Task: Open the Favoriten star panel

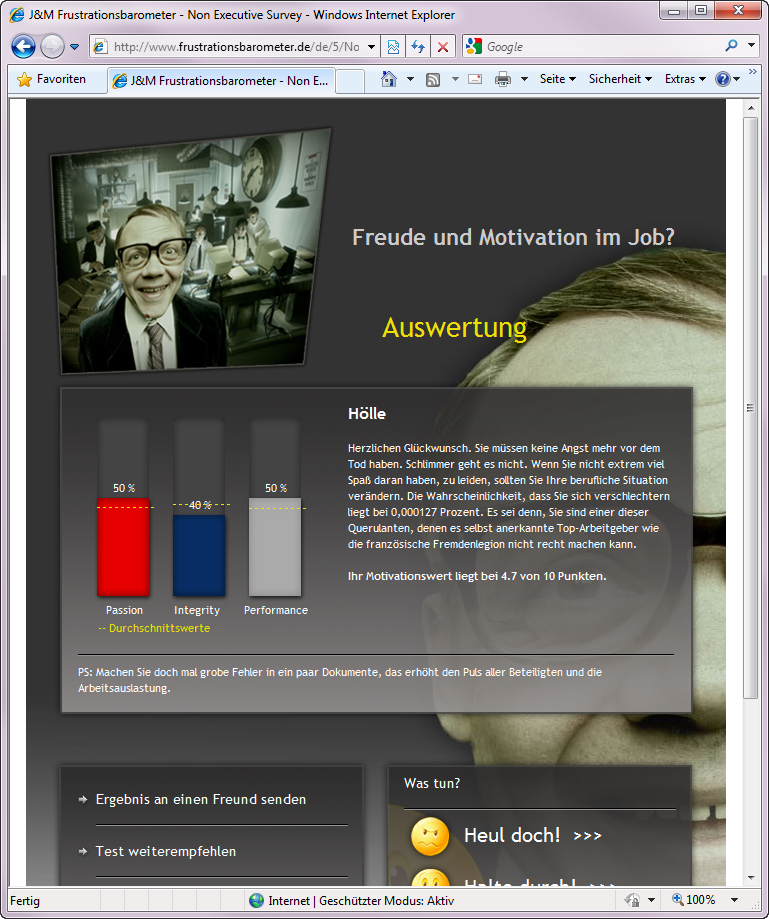Action: (52, 79)
